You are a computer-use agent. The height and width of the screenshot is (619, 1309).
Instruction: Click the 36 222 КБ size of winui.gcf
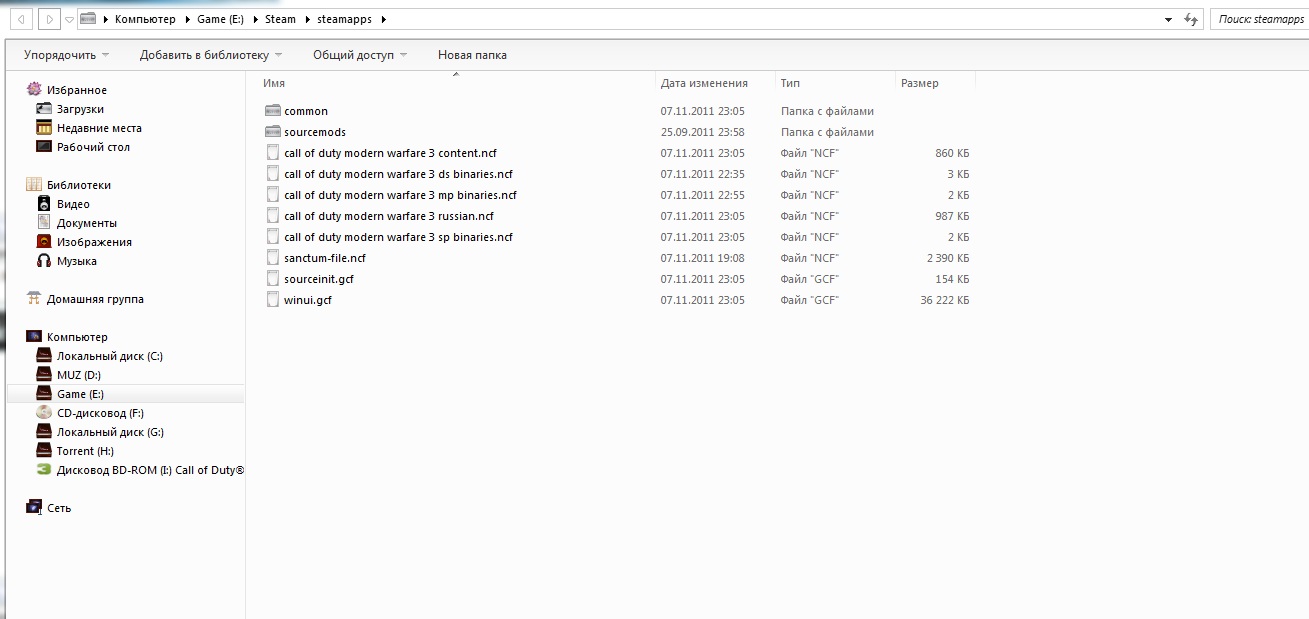point(945,300)
